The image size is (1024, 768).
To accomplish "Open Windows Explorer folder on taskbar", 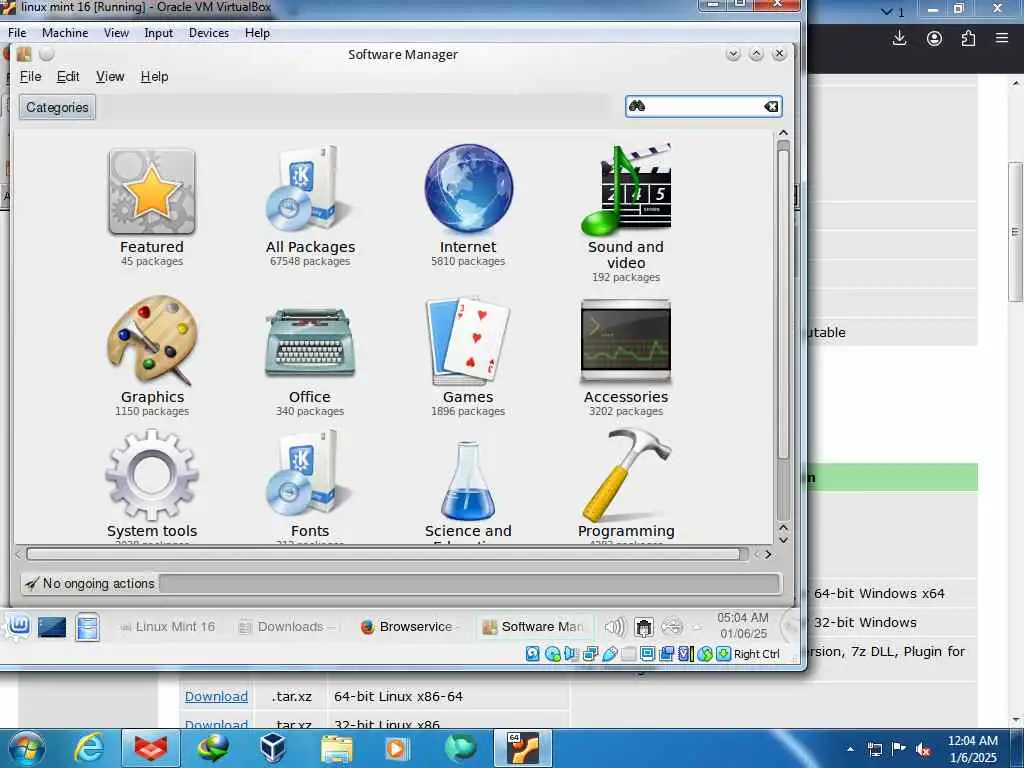I will point(336,748).
